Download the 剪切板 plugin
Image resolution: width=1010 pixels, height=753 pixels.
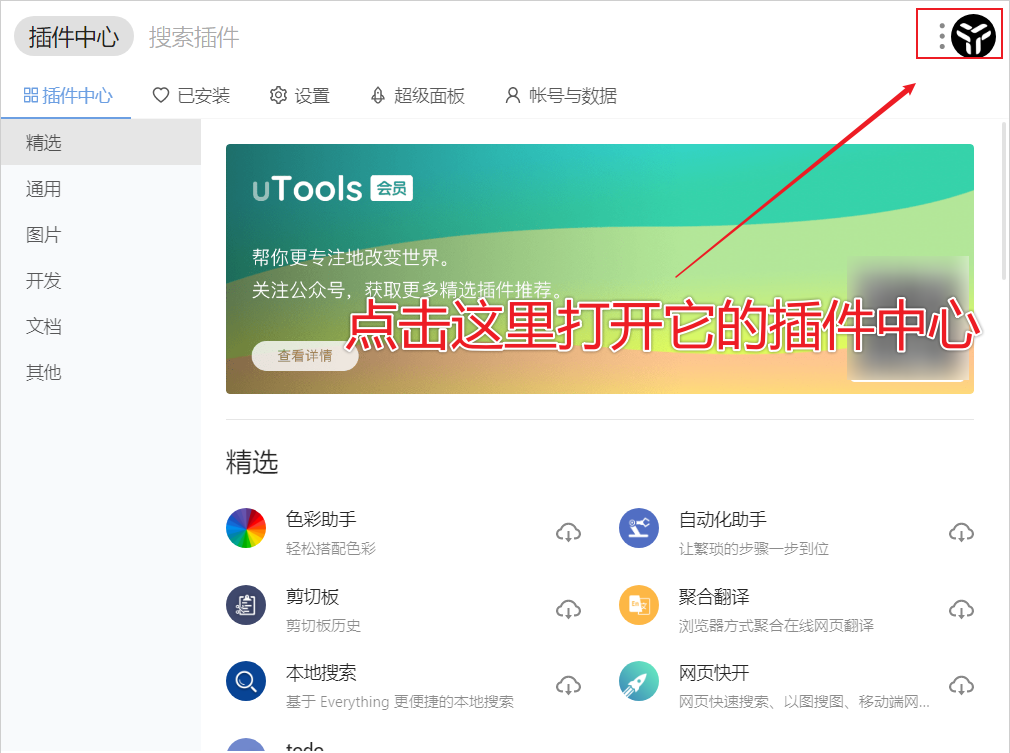pos(568,609)
